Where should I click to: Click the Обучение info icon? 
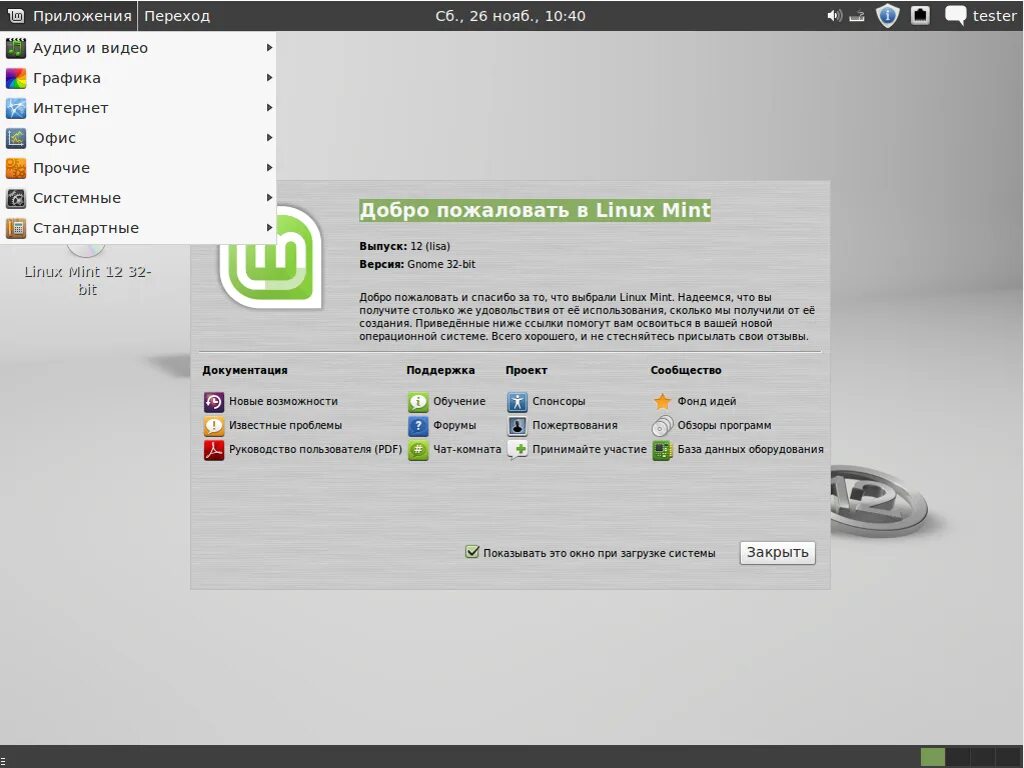click(418, 402)
